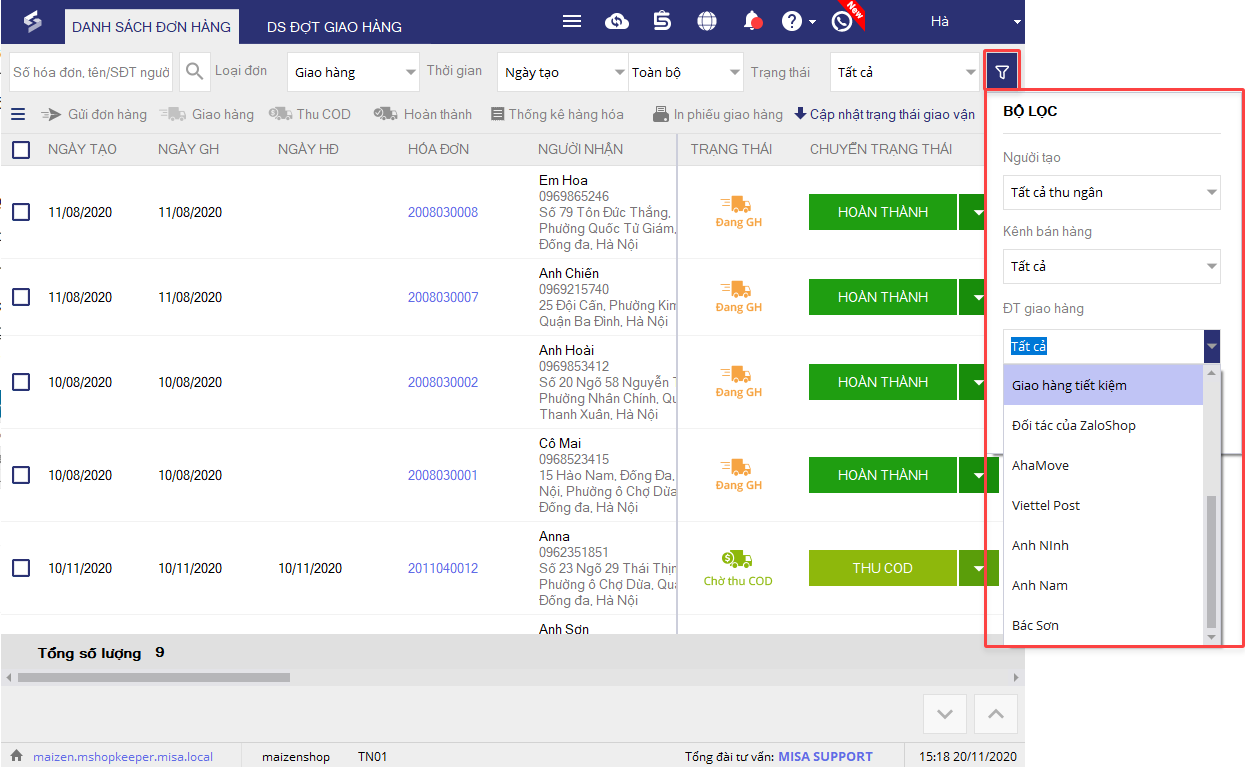
Task: Click HOÀN THÀNH for Em Hoa order
Action: click(x=883, y=212)
